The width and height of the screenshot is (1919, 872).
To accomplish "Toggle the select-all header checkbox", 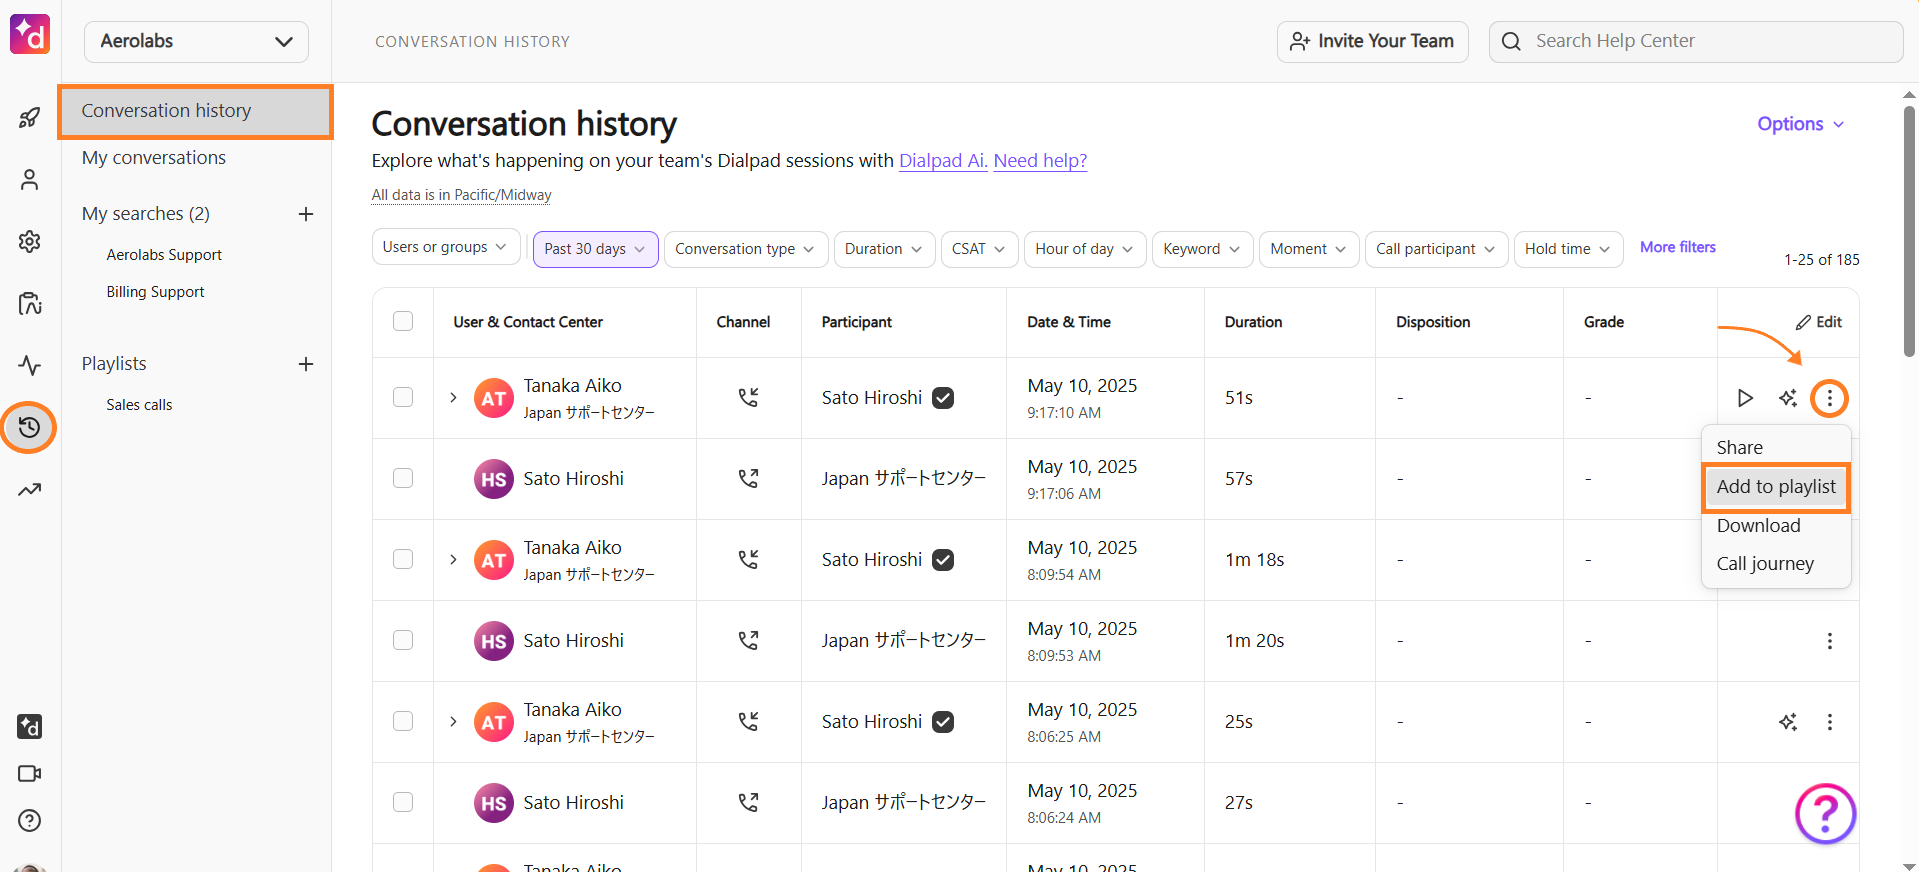I will tap(403, 321).
